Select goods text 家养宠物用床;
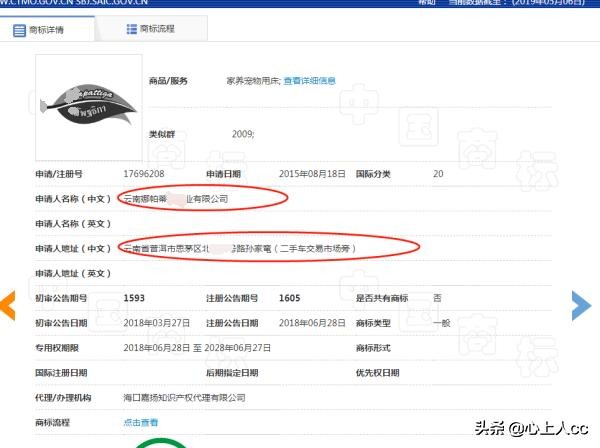Screen dimensions: 600x448 (x=254, y=81)
